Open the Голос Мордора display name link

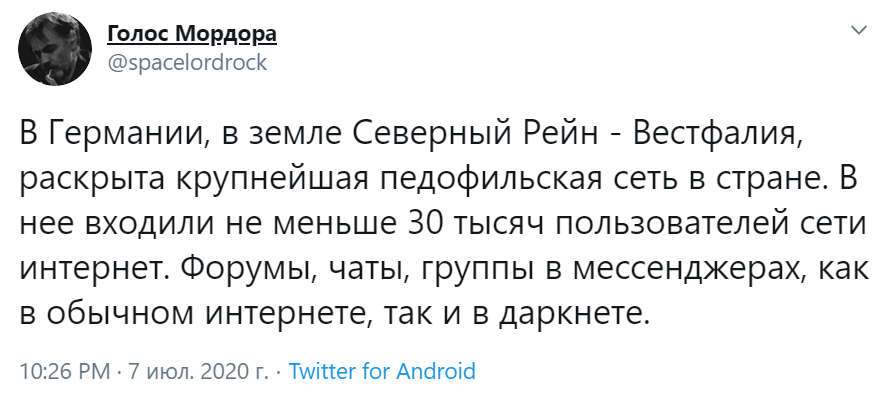192,36
